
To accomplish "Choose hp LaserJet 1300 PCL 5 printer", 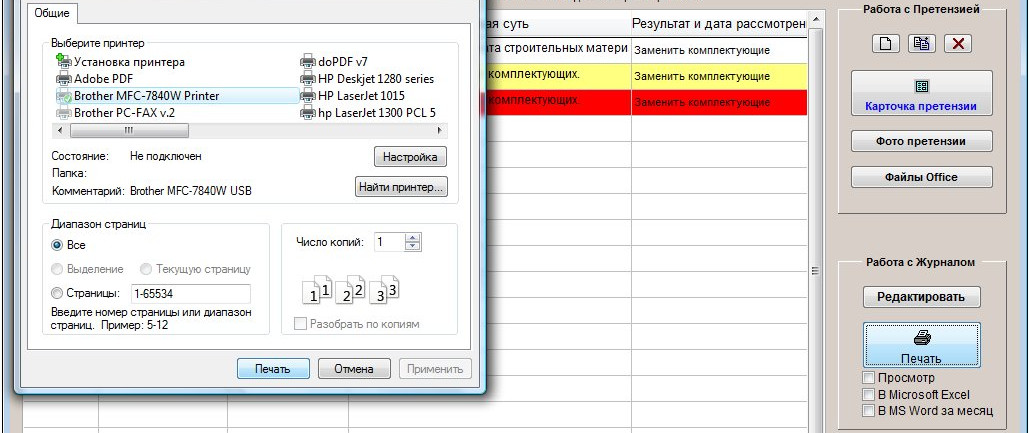I will 368,113.
